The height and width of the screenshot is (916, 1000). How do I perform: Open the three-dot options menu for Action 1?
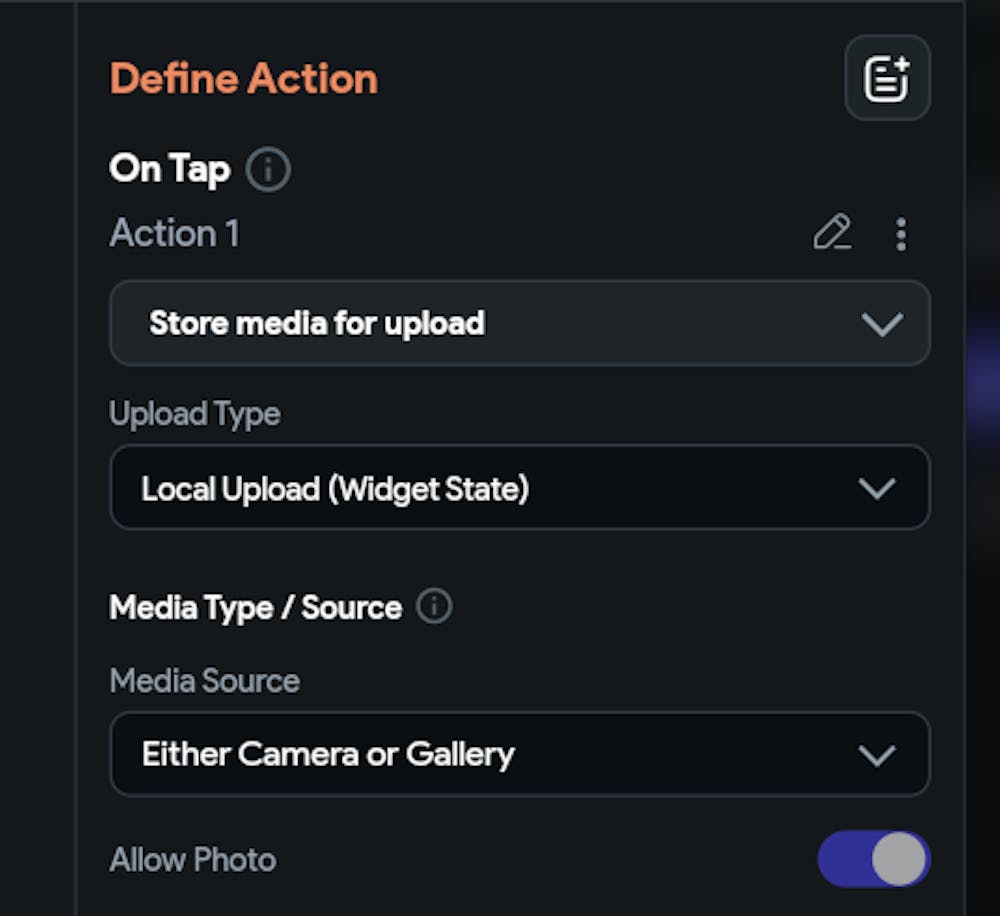point(901,234)
